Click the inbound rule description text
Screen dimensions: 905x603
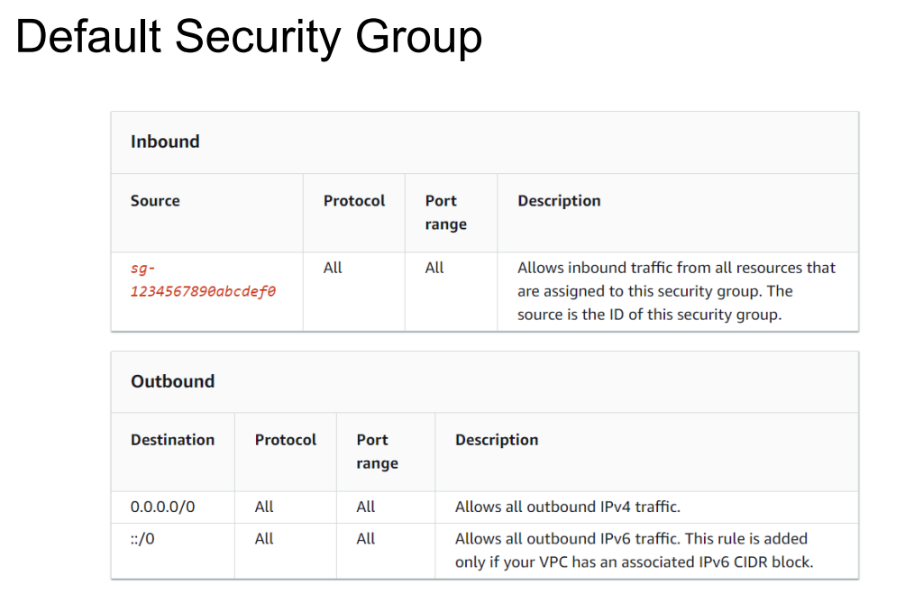[676, 291]
